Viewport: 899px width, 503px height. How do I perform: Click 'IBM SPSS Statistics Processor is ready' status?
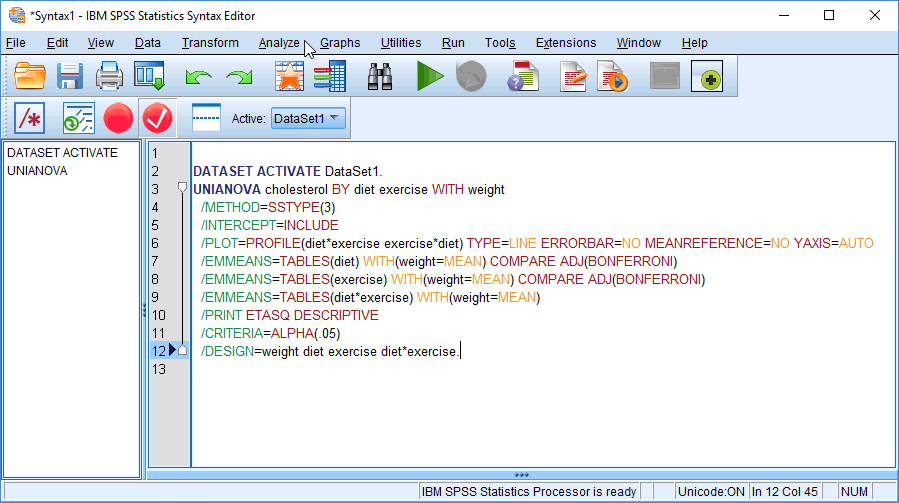point(529,492)
